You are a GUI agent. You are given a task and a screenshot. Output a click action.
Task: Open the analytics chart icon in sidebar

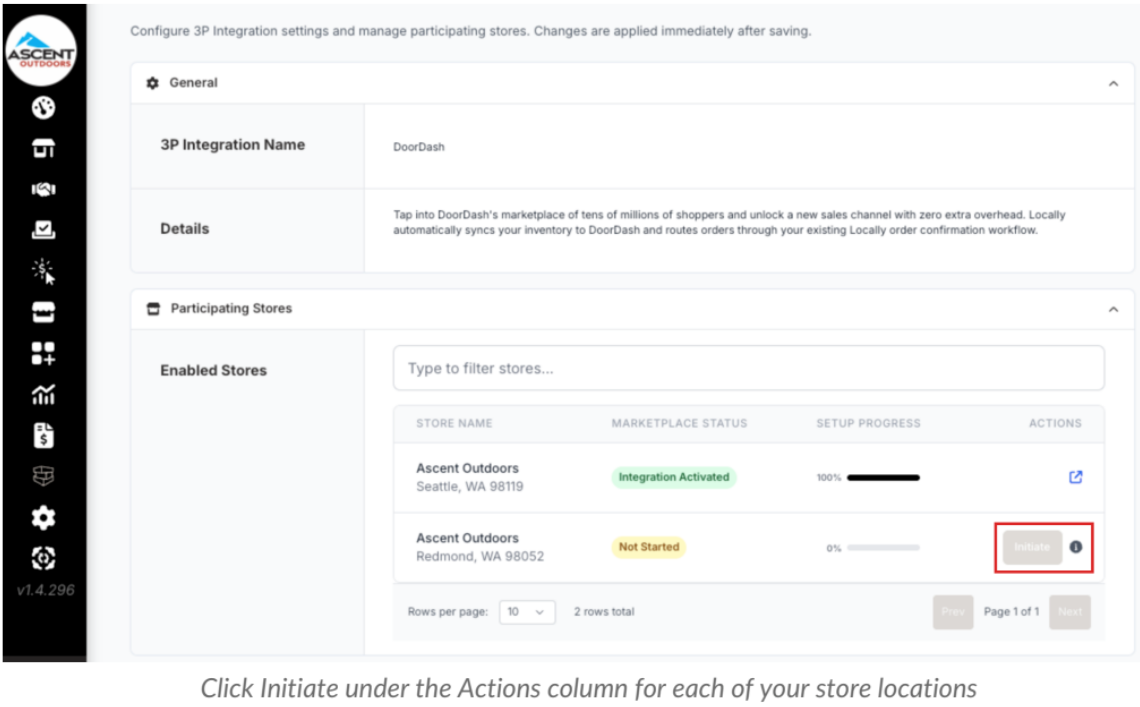[x=43, y=395]
